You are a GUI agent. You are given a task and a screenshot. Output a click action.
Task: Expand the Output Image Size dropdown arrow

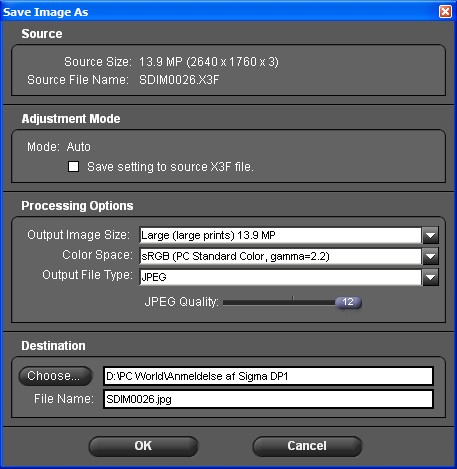430,235
